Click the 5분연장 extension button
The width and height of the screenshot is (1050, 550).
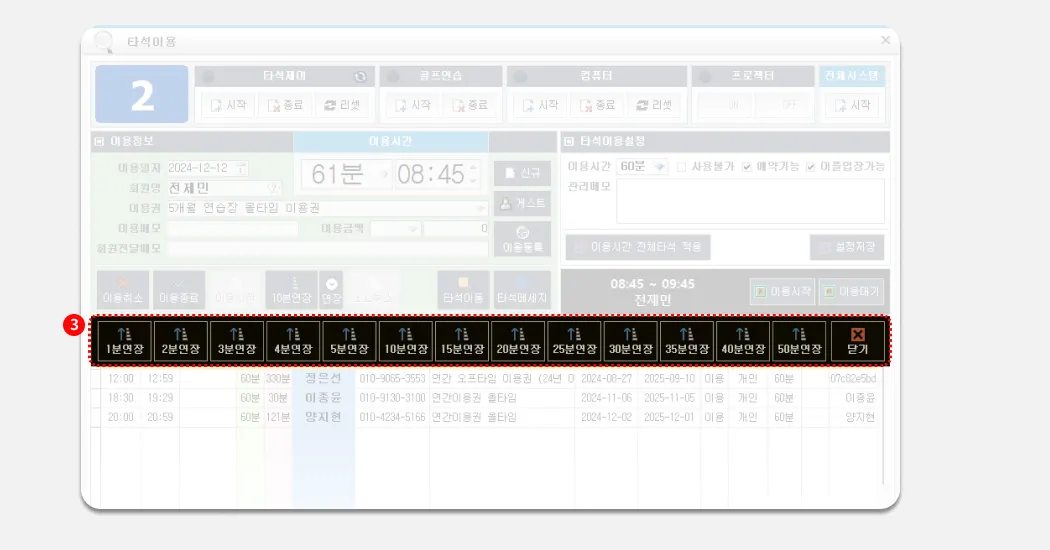coord(350,341)
